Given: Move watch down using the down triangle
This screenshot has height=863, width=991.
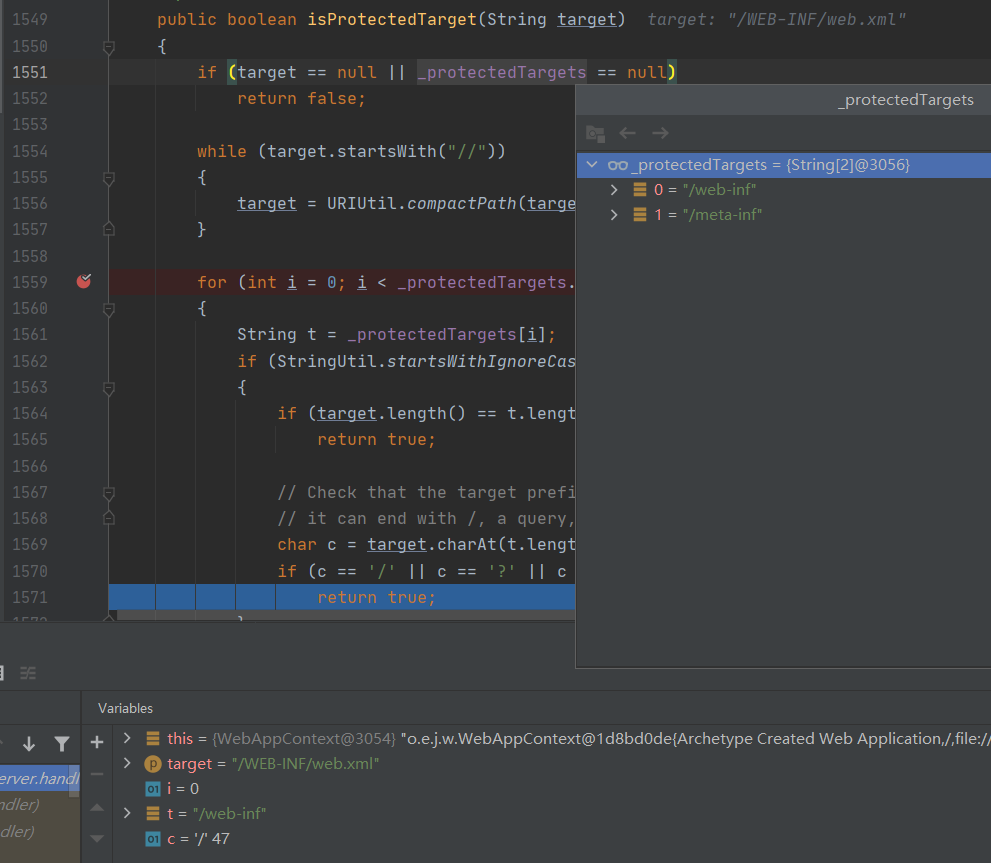Looking at the screenshot, I should click(97, 838).
